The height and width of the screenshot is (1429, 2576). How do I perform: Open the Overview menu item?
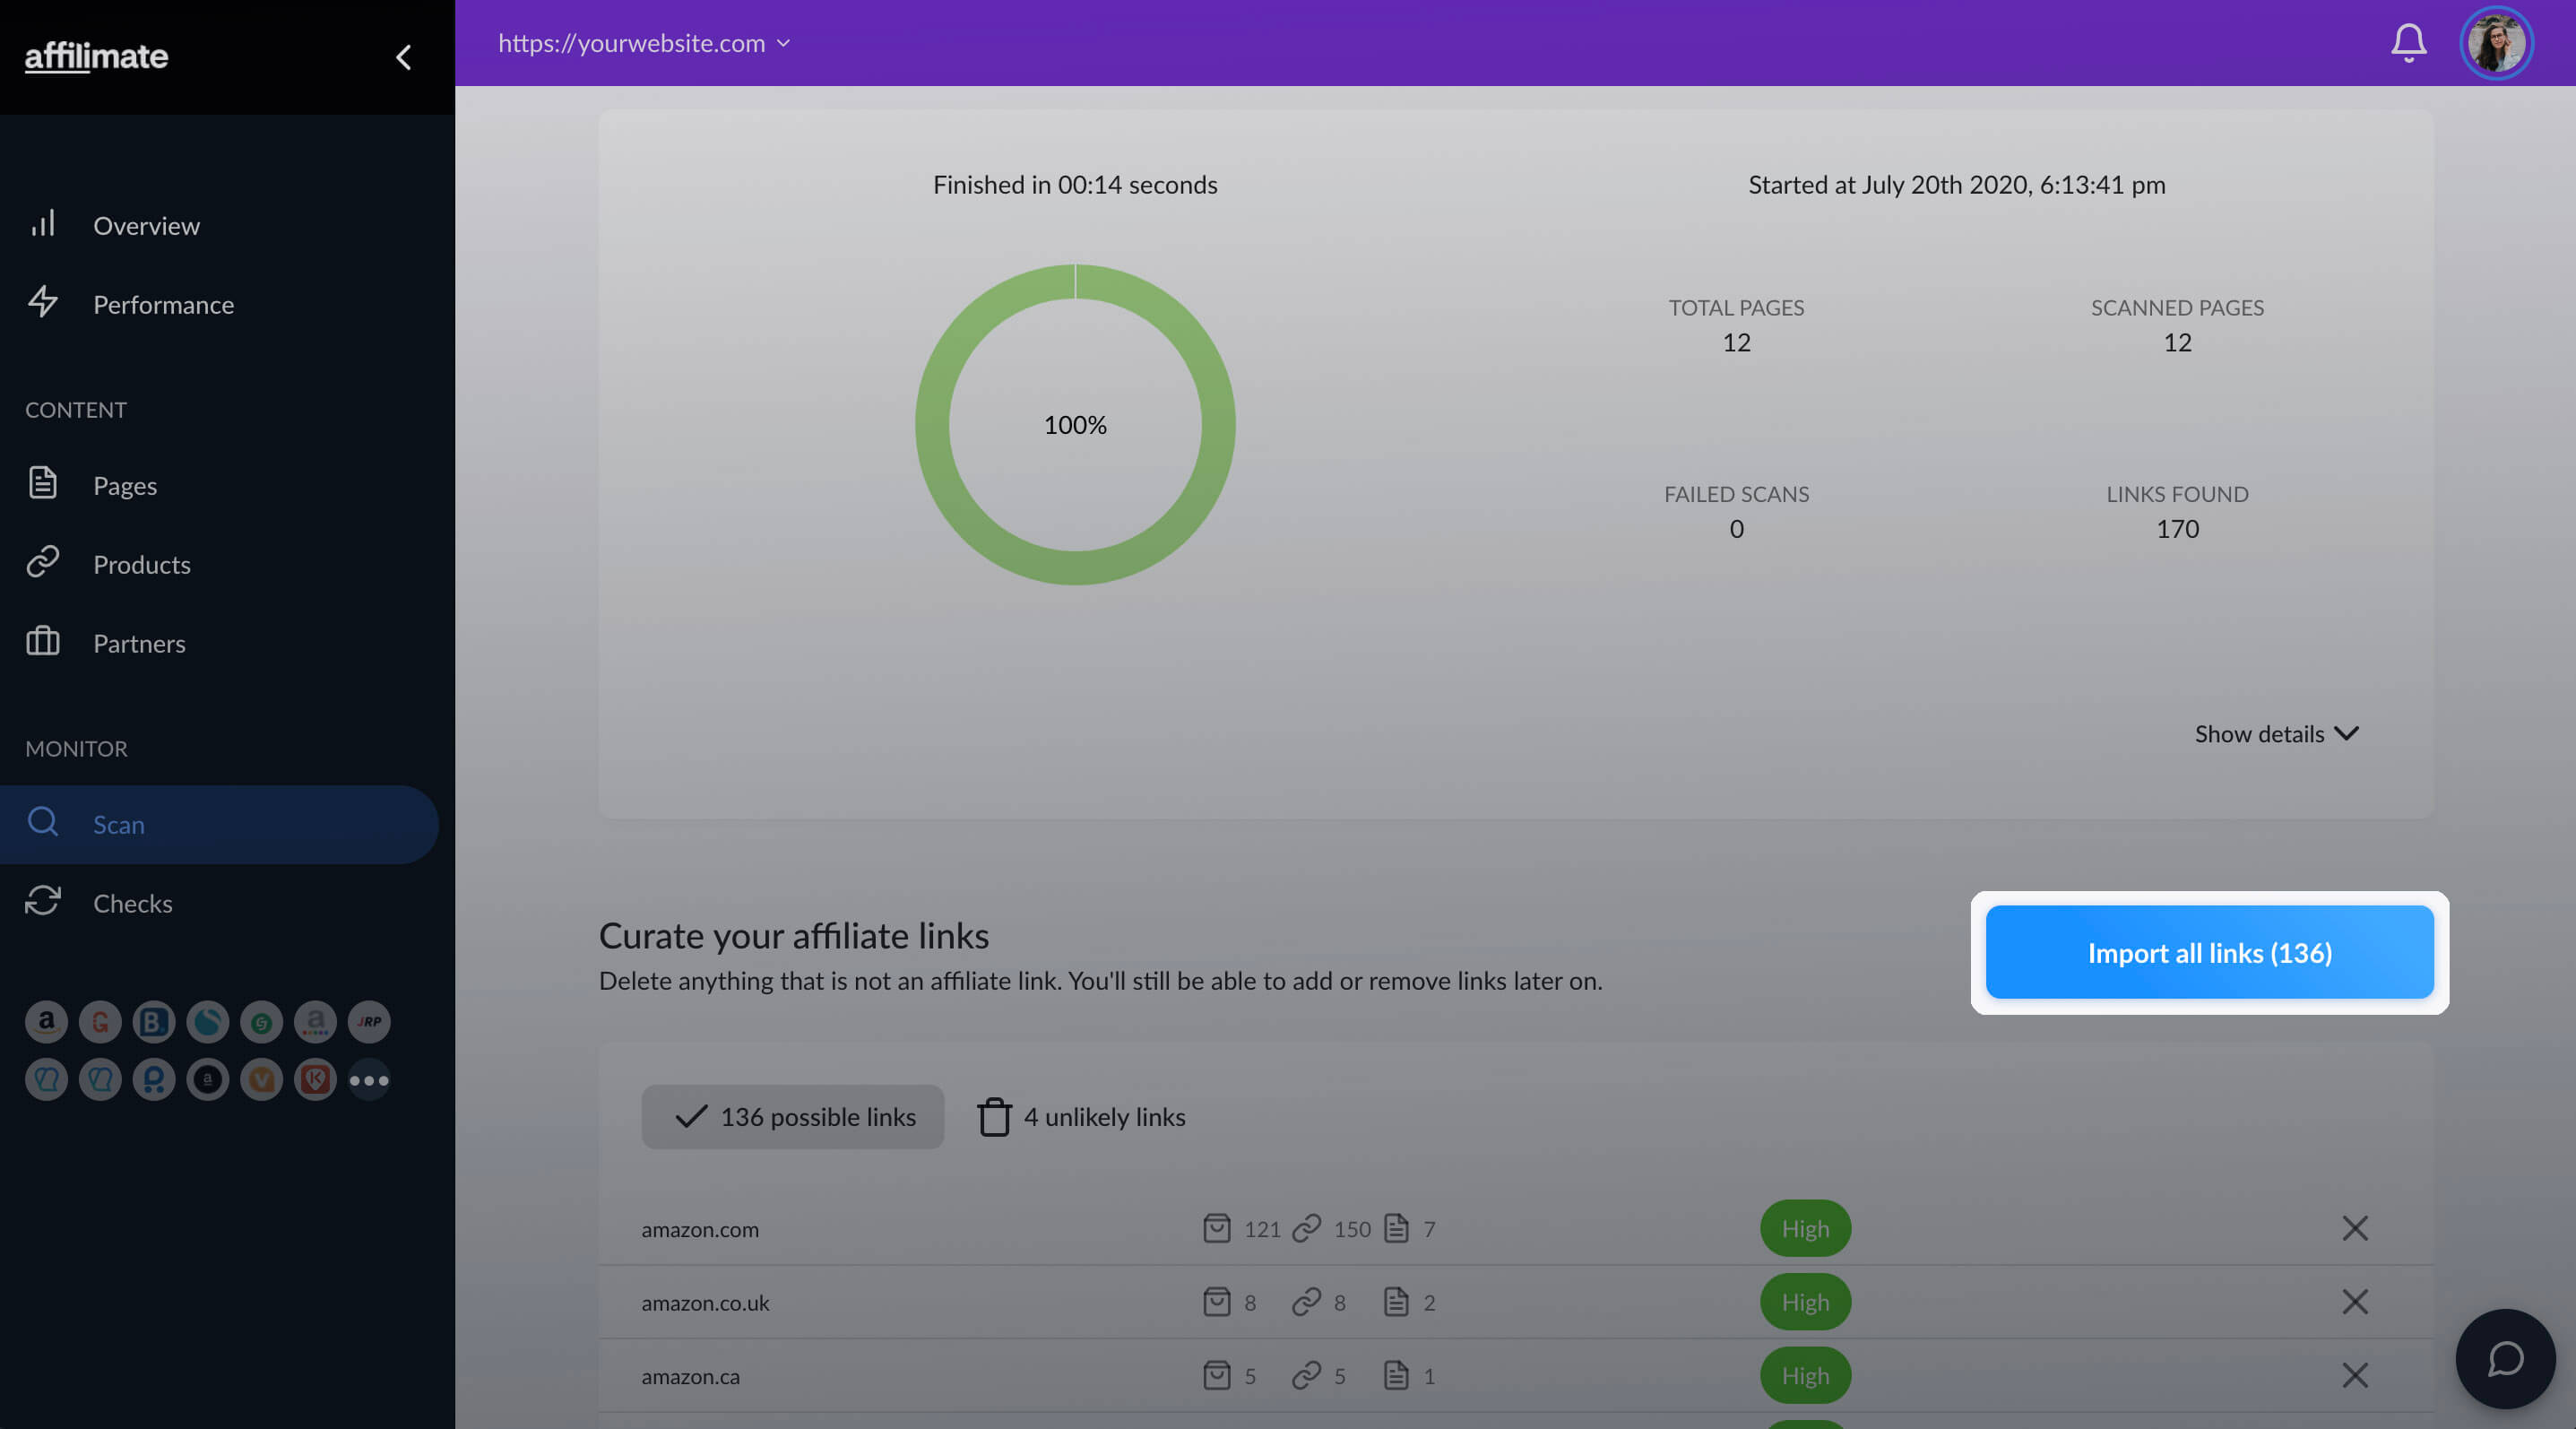146,223
